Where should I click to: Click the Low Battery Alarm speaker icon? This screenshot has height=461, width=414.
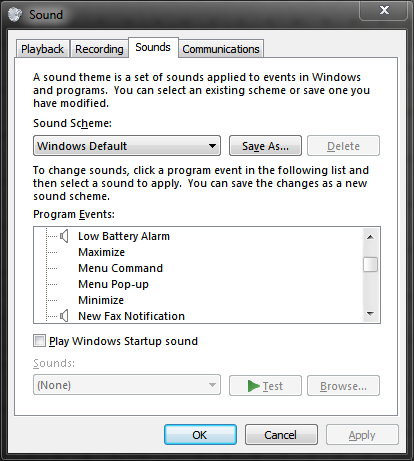pyautogui.click(x=64, y=236)
